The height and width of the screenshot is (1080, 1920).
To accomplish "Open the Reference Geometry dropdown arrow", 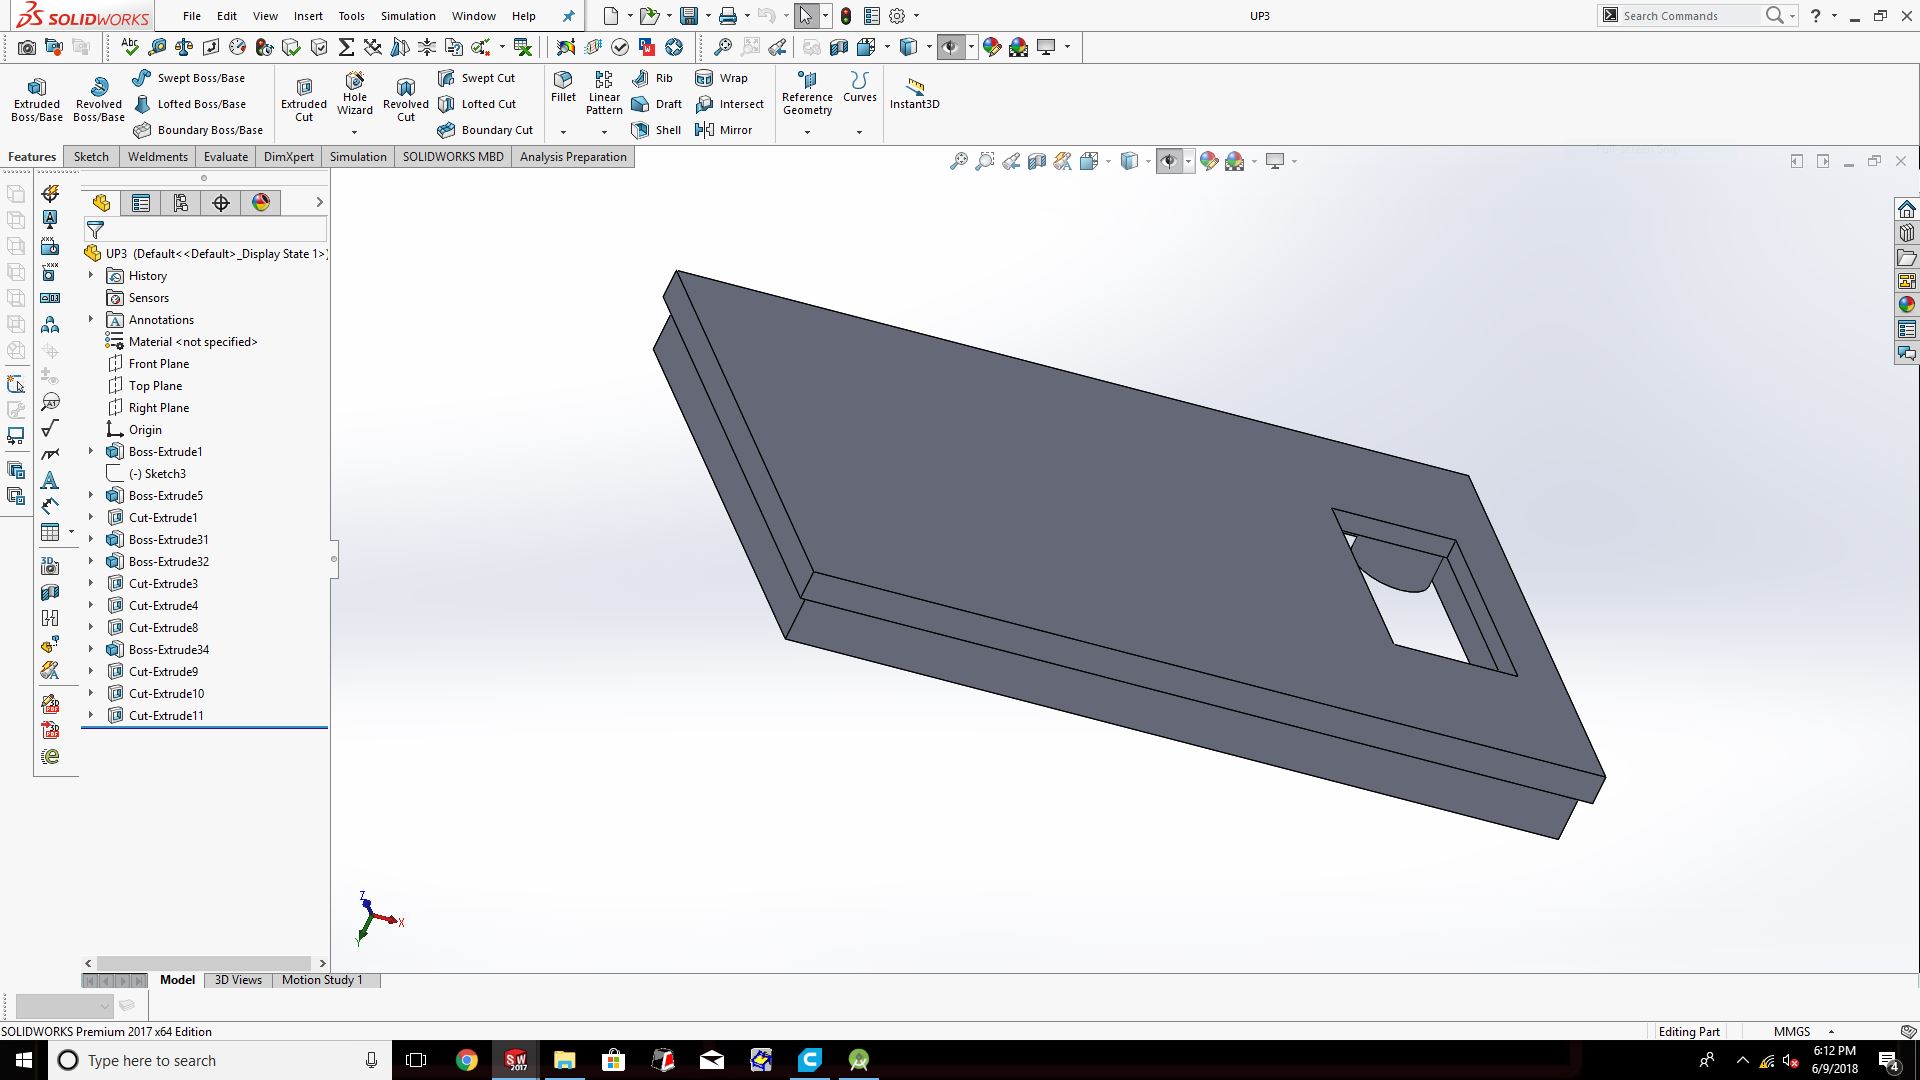I will 807,132.
